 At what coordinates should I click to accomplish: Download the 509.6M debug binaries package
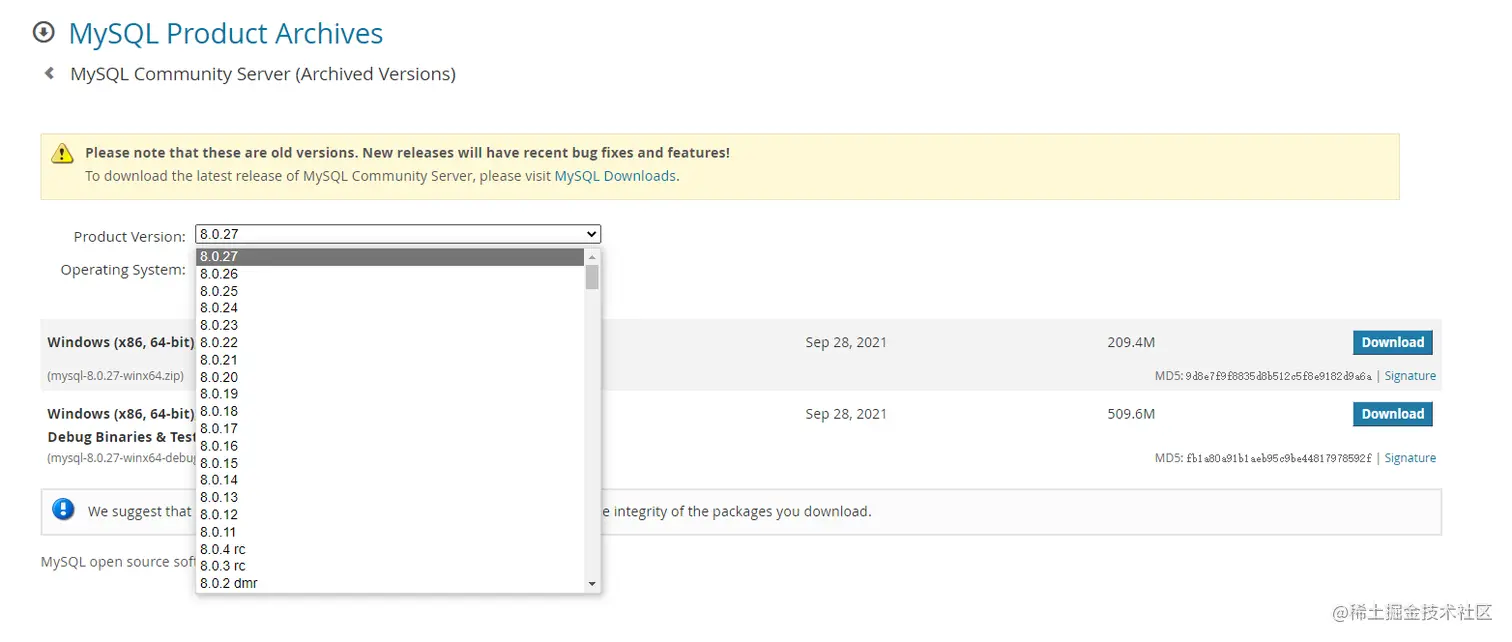1392,414
